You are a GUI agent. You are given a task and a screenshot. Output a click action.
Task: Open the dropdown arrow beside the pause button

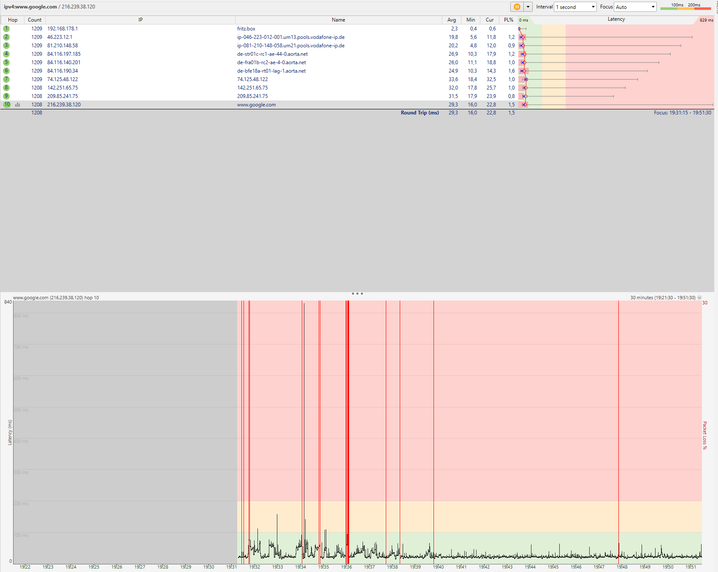(528, 7)
